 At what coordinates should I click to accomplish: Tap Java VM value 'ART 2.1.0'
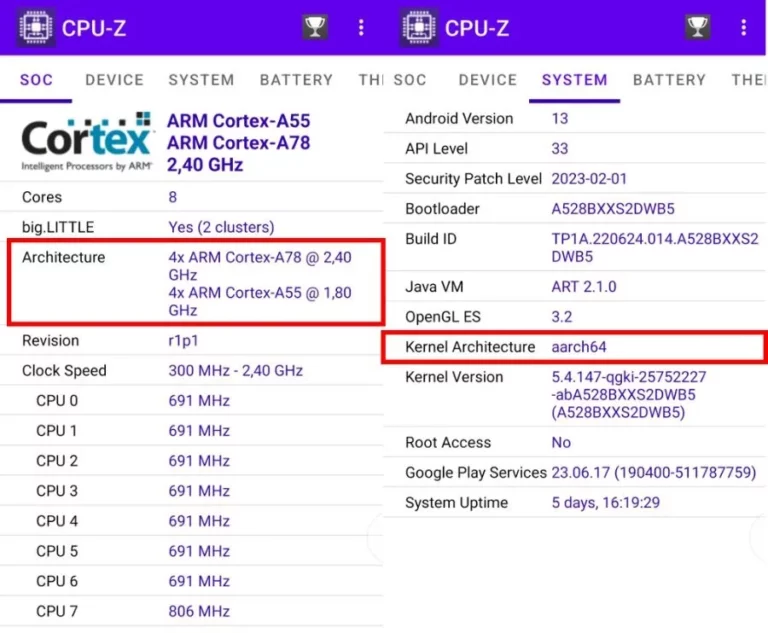[584, 287]
